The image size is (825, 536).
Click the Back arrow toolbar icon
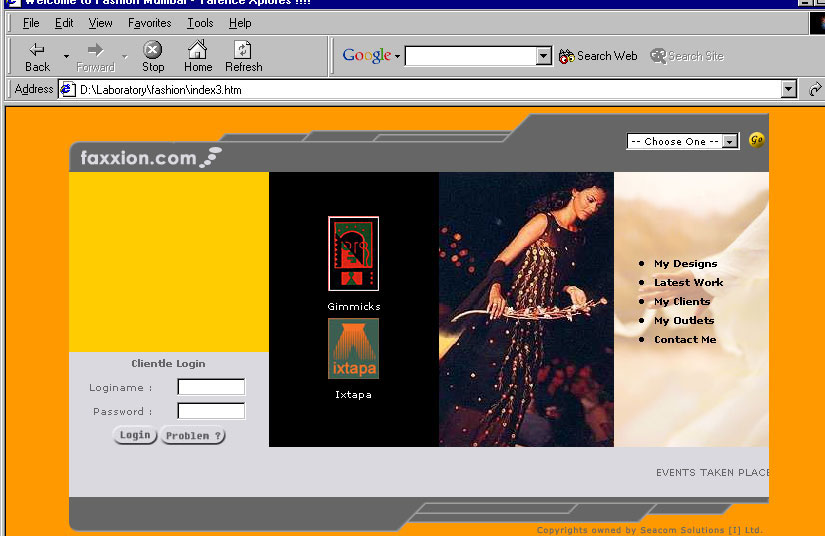pyautogui.click(x=37, y=50)
